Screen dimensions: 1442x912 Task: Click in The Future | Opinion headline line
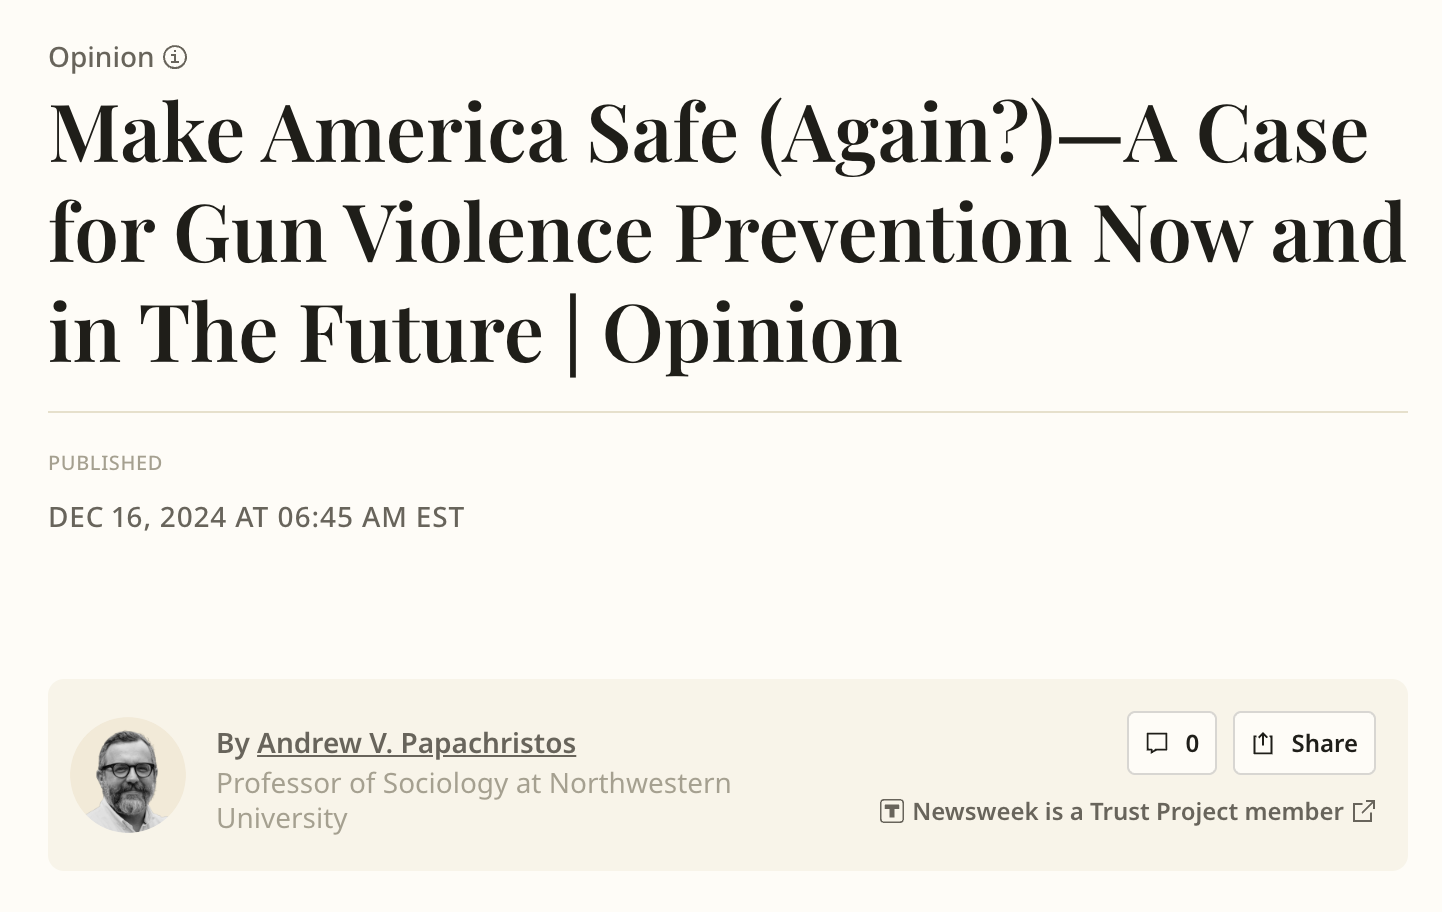[x=475, y=333]
